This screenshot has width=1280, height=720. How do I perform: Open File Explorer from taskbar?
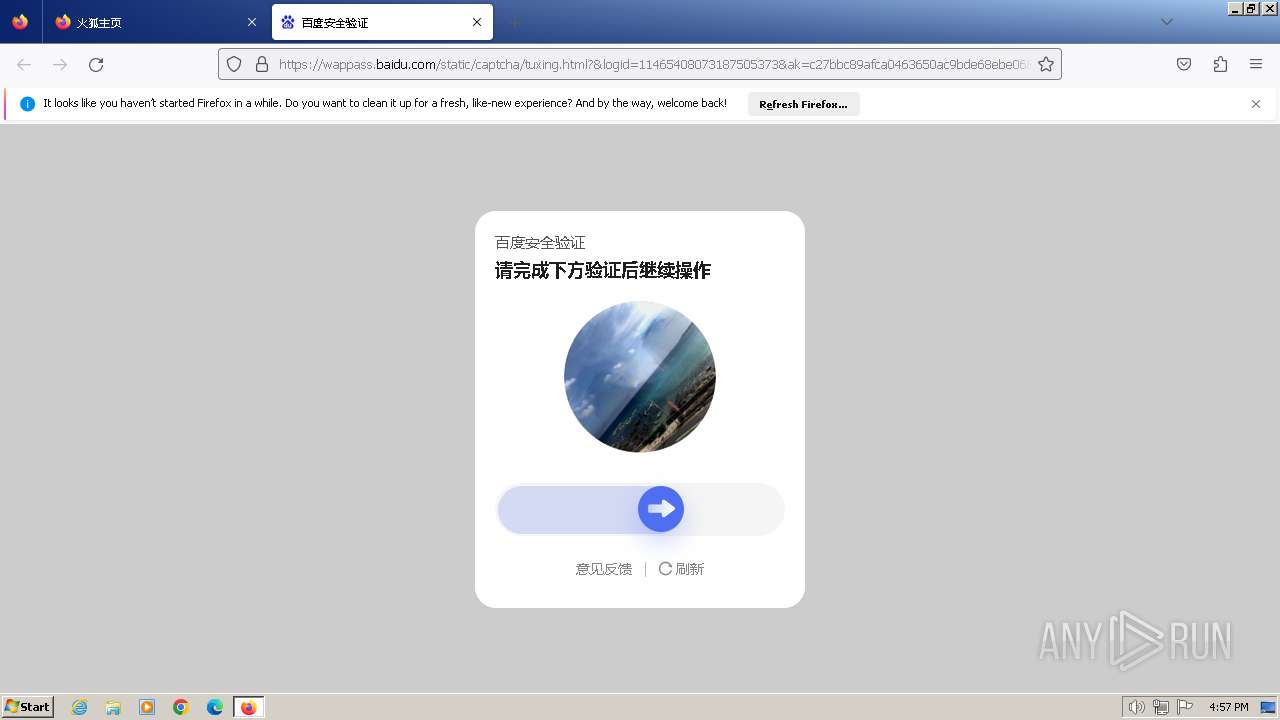(x=113, y=707)
